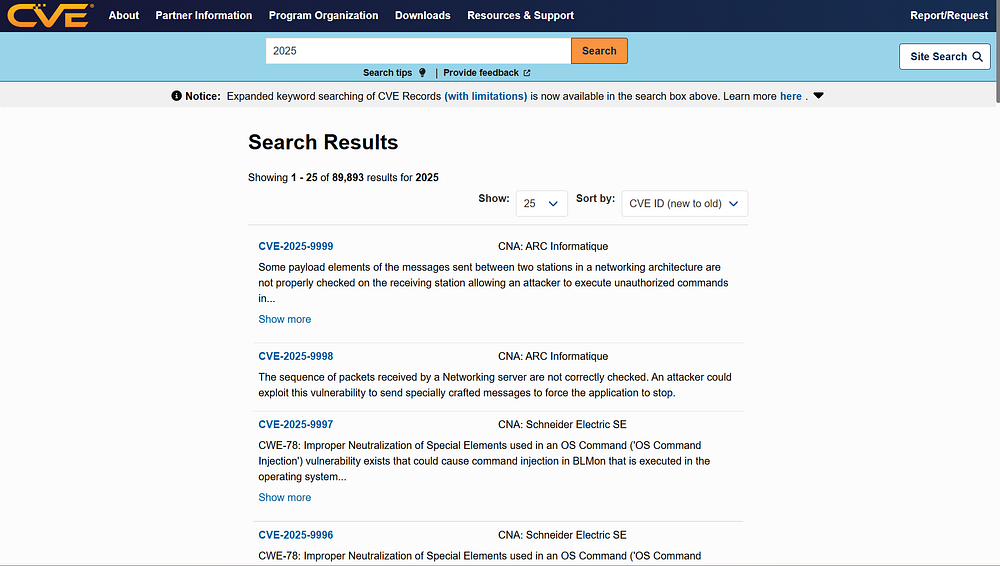Open the Program Organization menu
Image resolution: width=1000 pixels, height=566 pixels.
[x=323, y=15]
